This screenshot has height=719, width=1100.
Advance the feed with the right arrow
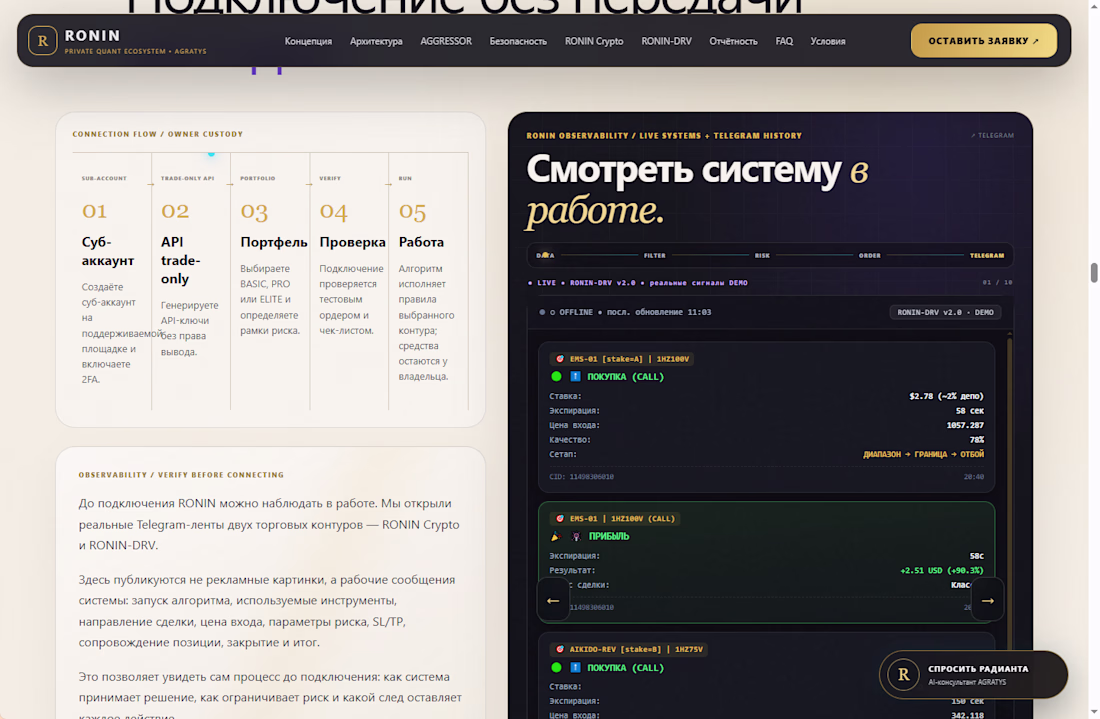point(987,600)
